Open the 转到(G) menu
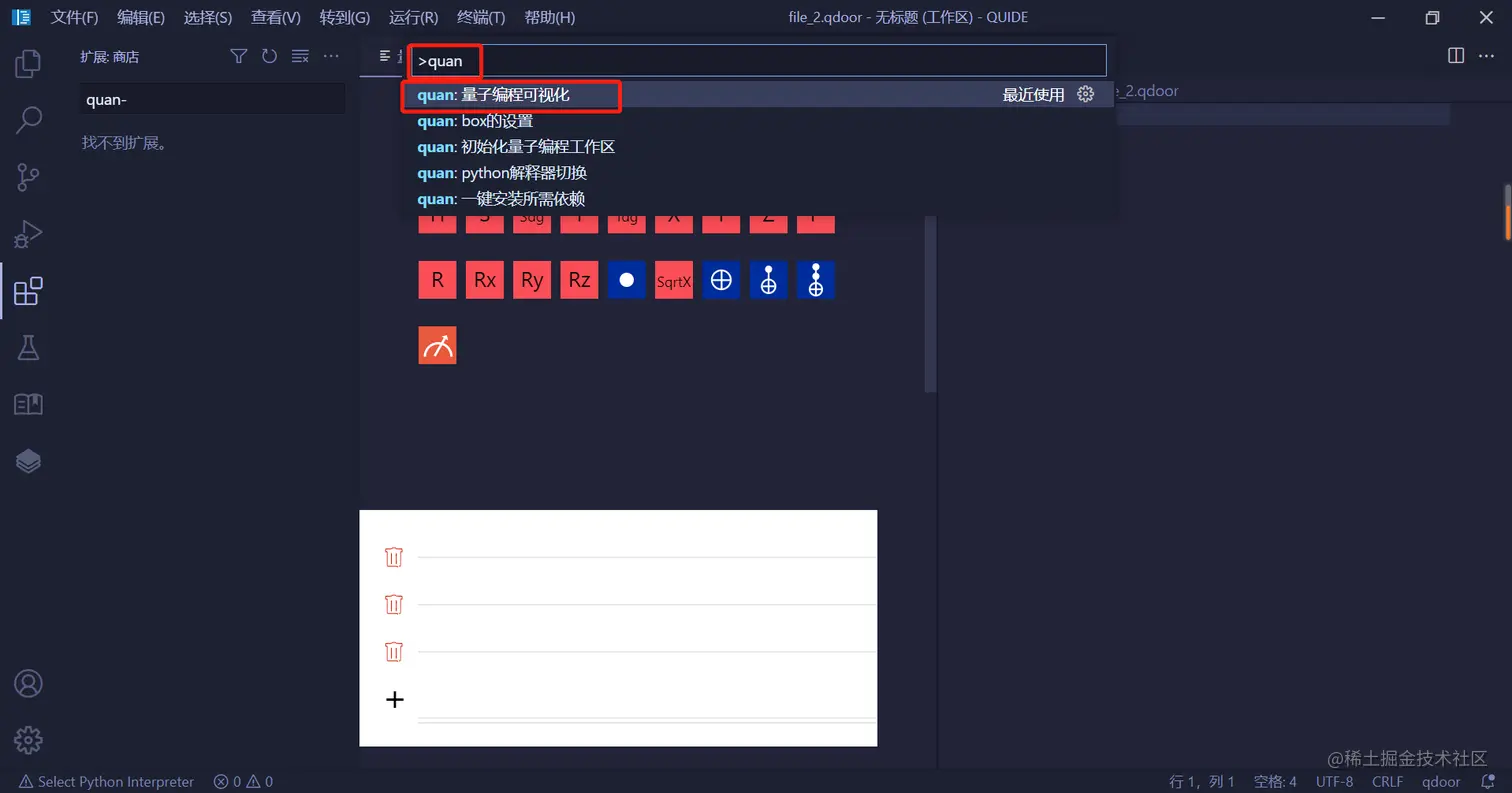1512x793 pixels. point(345,18)
